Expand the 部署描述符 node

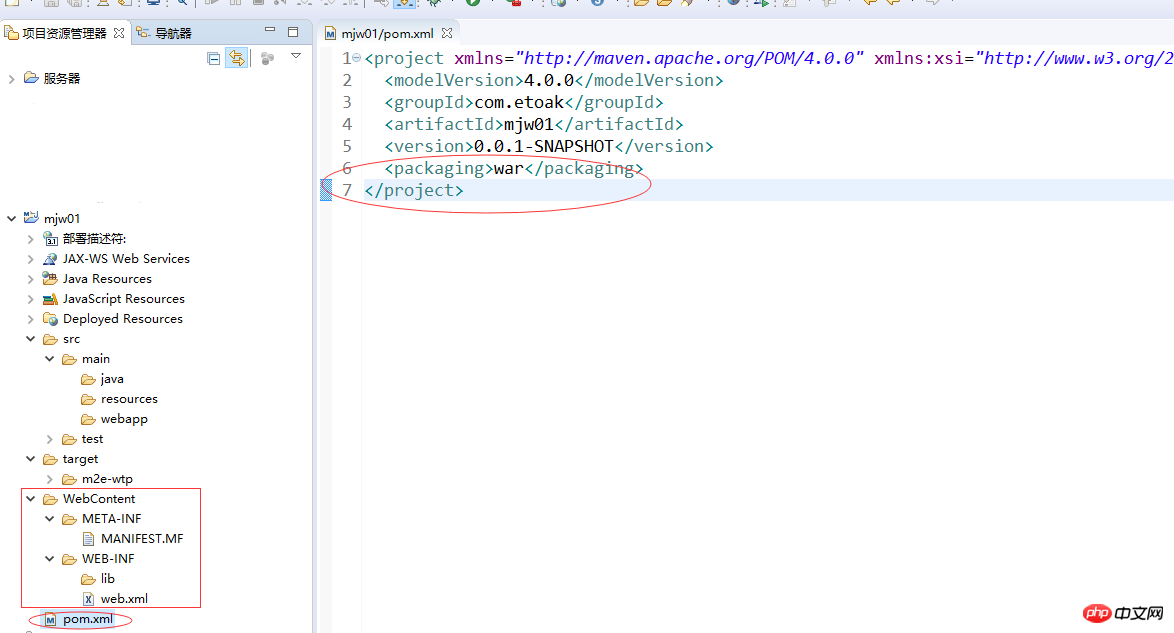[31, 239]
